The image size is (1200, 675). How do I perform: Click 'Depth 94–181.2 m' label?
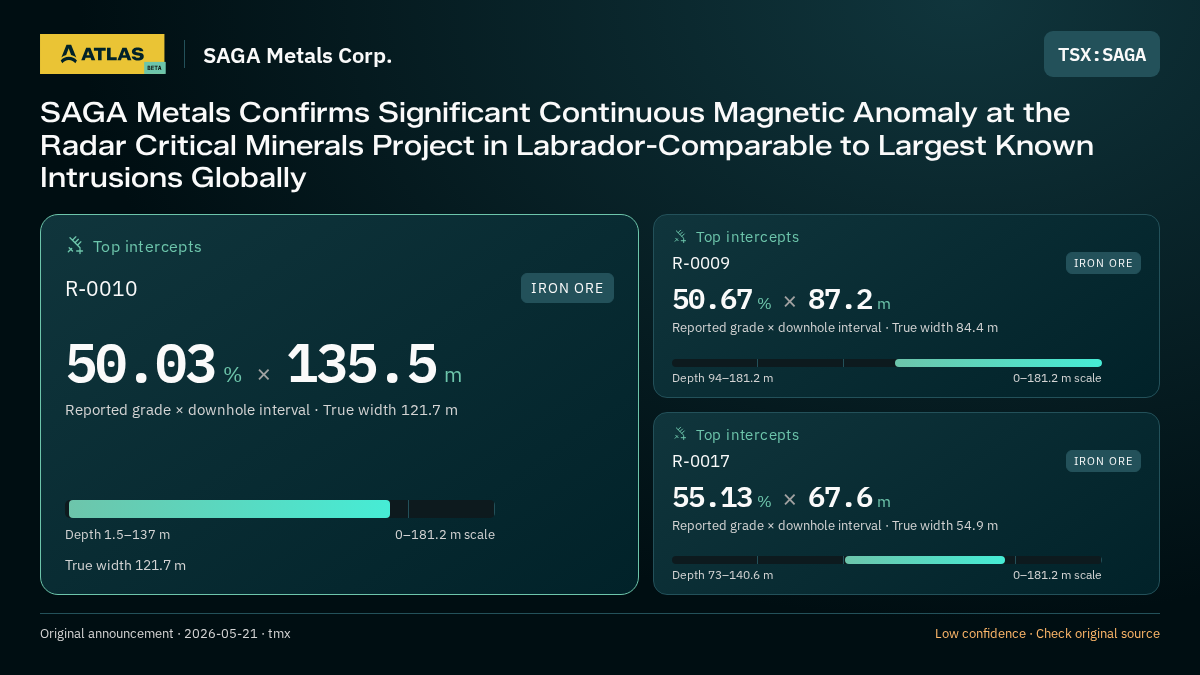[723, 378]
